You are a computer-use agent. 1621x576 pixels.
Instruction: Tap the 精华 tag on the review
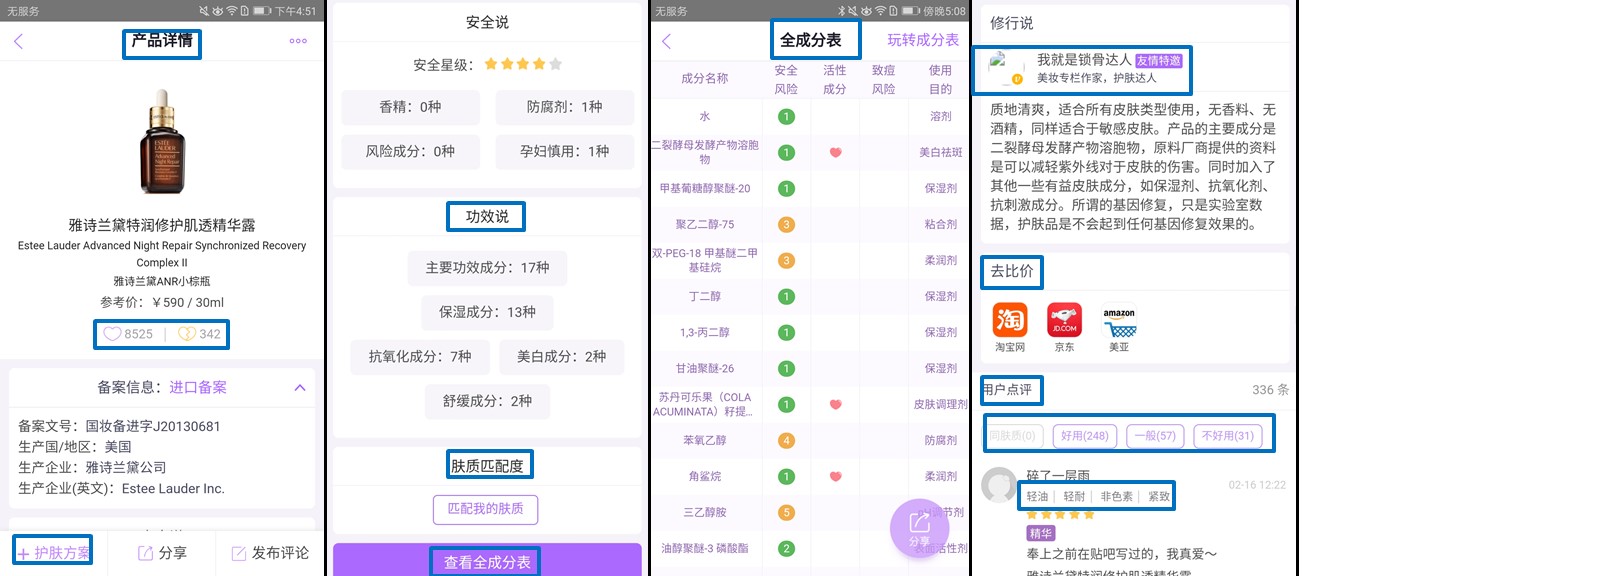pos(1041,534)
